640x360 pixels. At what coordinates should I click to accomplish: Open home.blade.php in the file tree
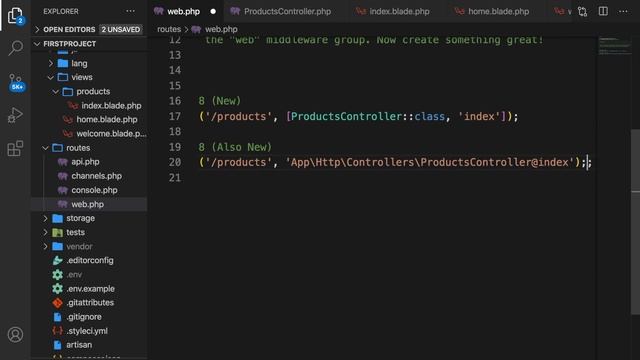[107, 120]
